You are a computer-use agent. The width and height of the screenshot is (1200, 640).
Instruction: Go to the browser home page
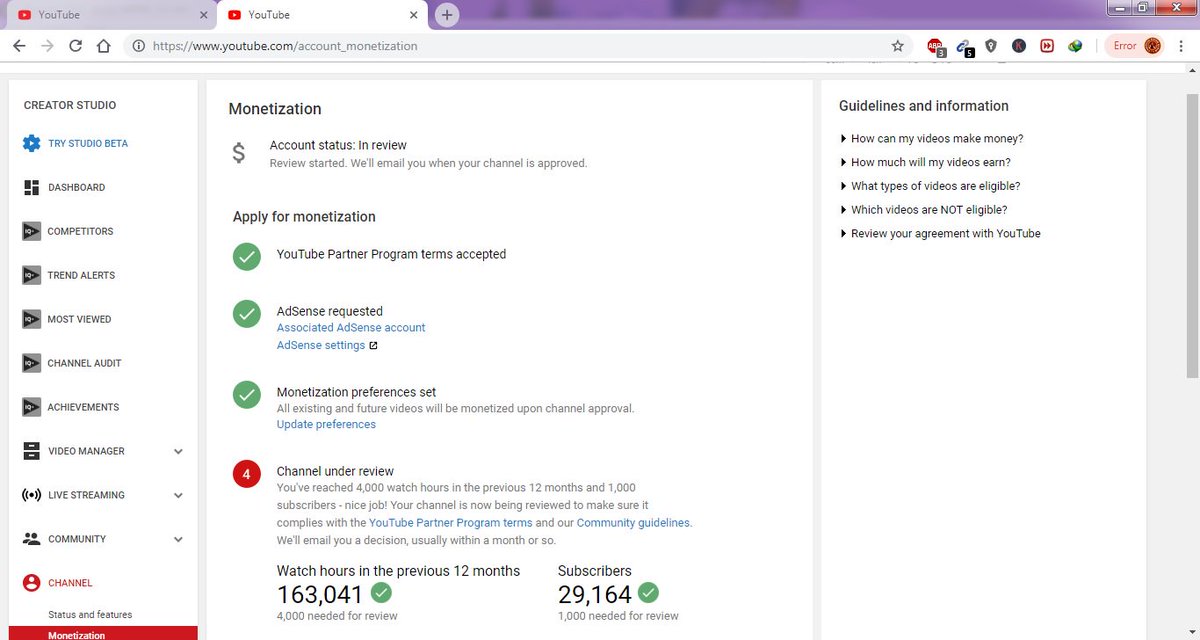pyautogui.click(x=103, y=46)
